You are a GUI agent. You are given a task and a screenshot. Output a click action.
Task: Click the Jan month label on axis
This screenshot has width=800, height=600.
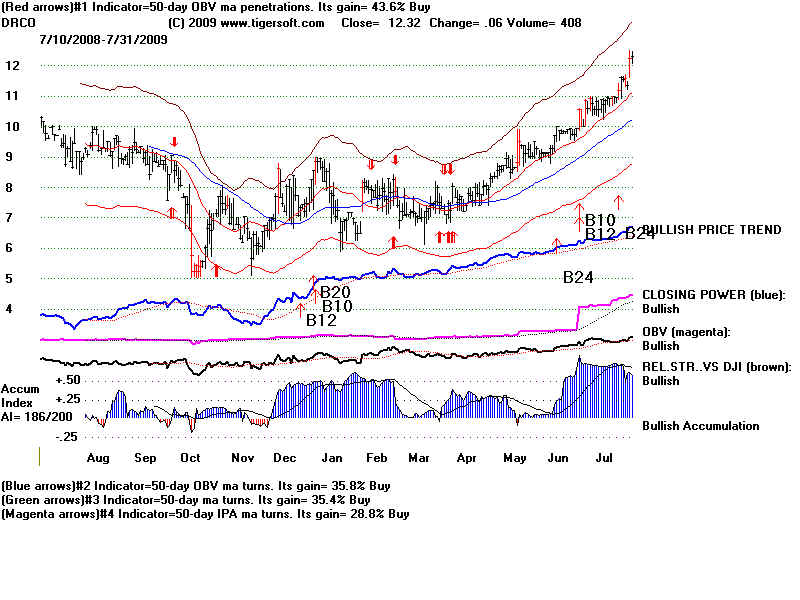tap(332, 458)
